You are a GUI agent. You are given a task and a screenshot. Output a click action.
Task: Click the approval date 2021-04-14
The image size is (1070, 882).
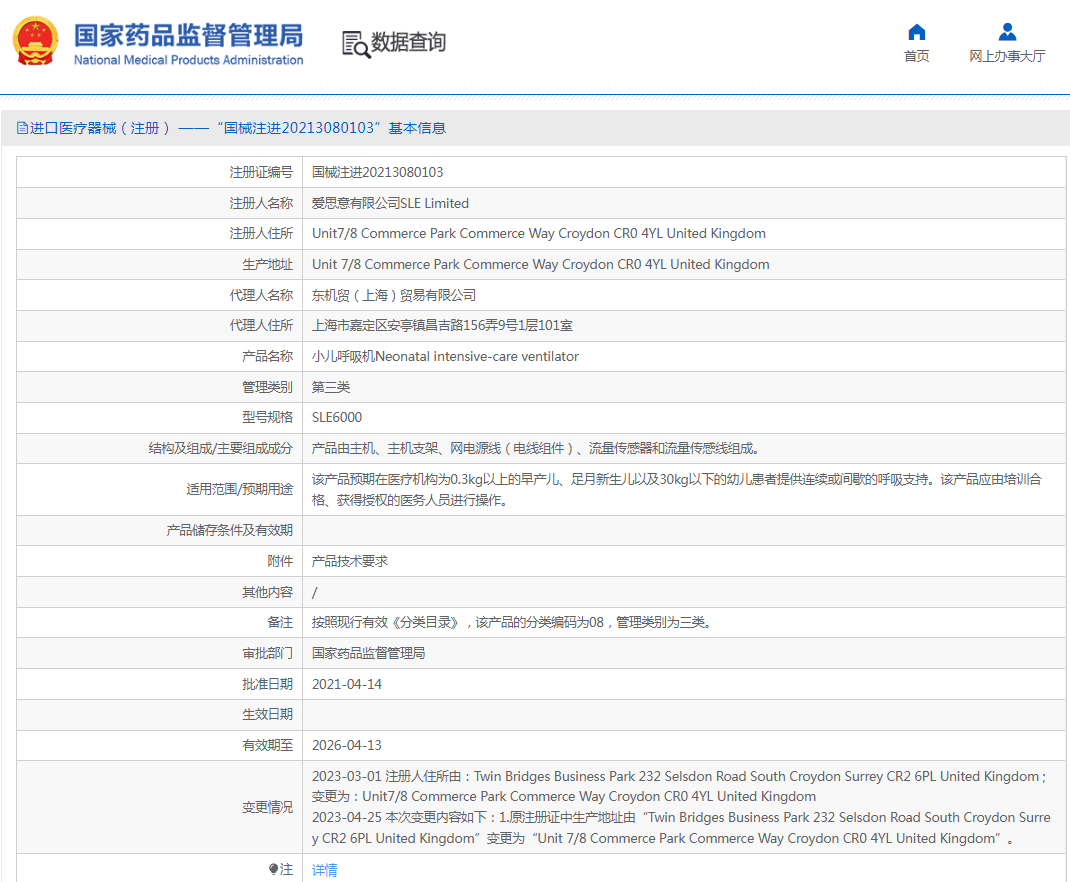pyautogui.click(x=347, y=684)
